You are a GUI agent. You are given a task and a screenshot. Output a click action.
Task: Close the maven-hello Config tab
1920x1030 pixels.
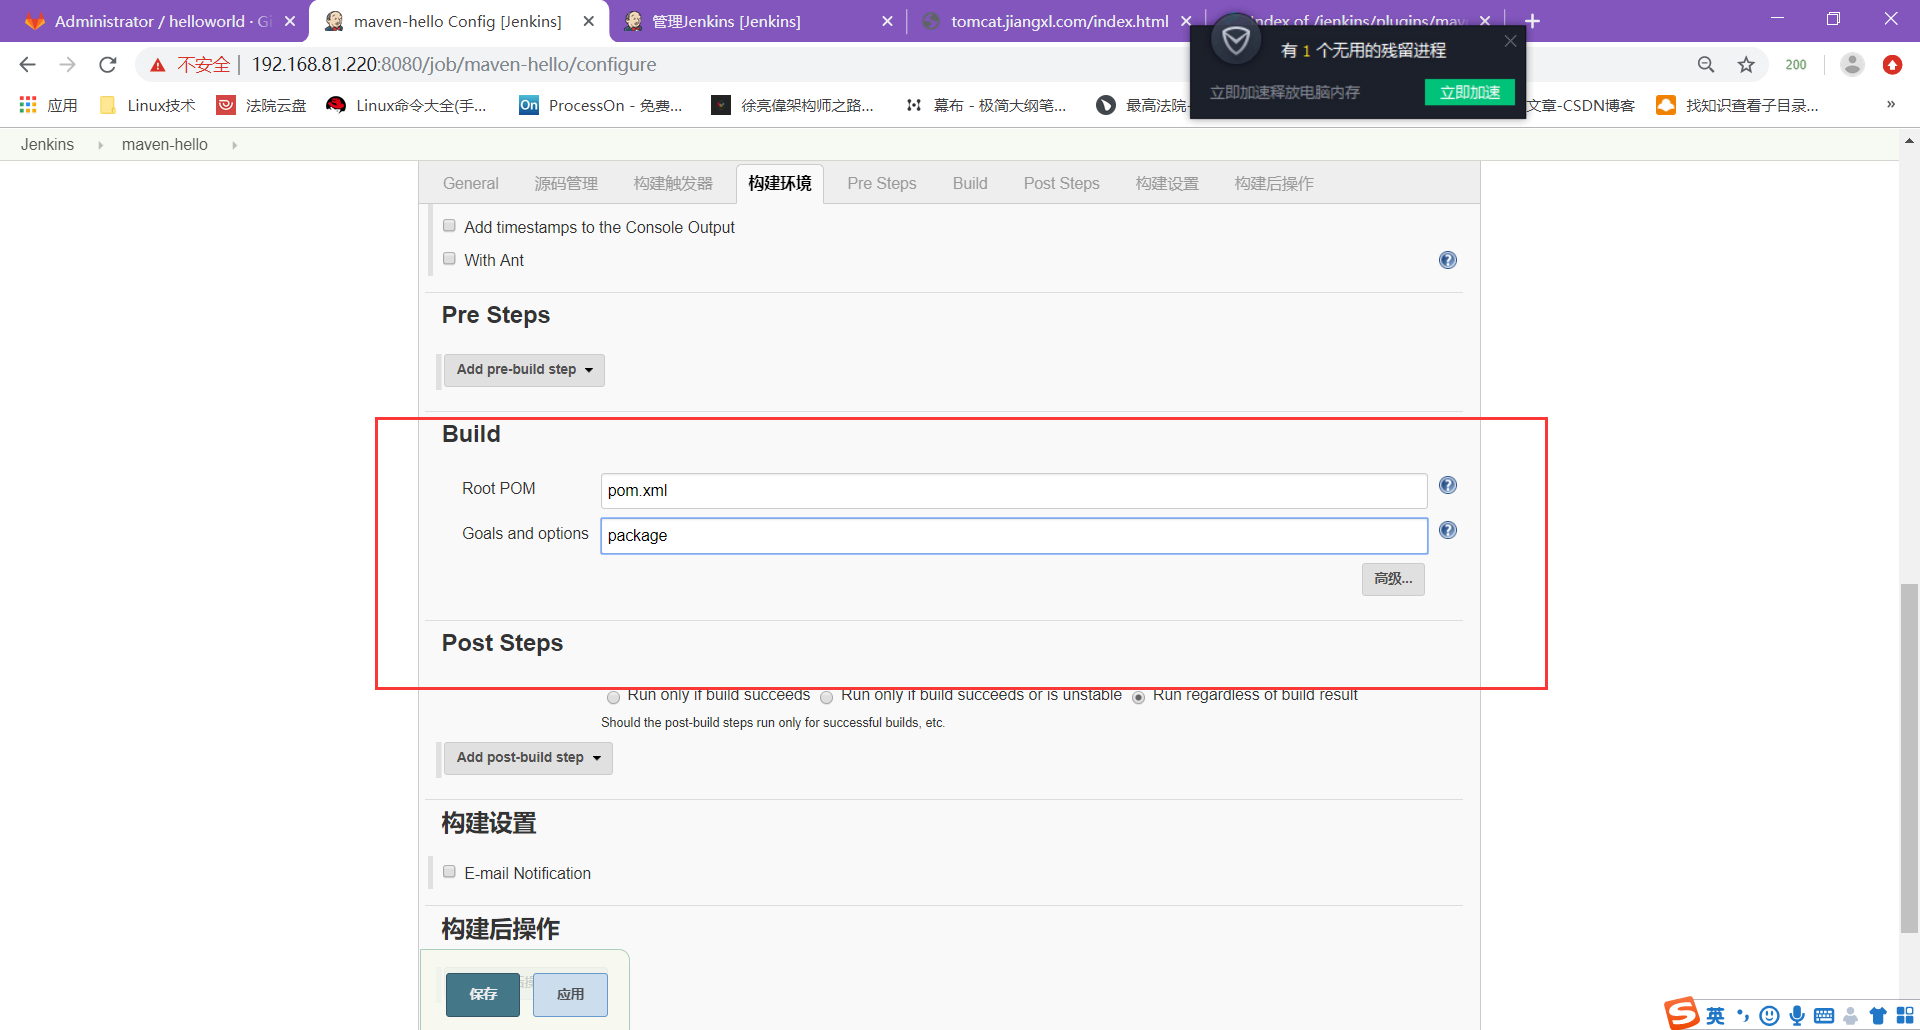(x=589, y=21)
